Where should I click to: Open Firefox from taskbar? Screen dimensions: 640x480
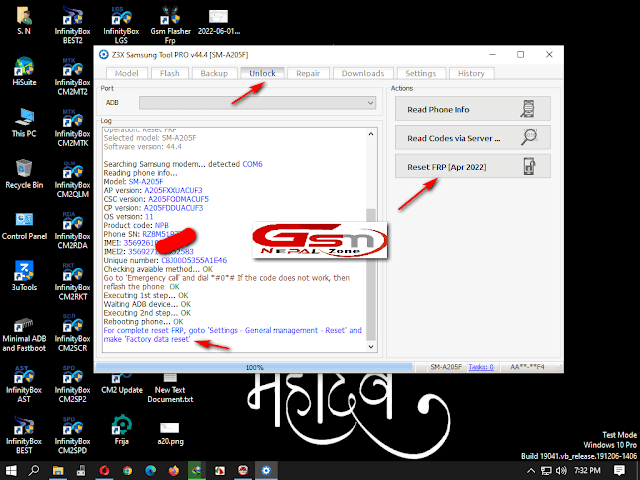pos(174,471)
